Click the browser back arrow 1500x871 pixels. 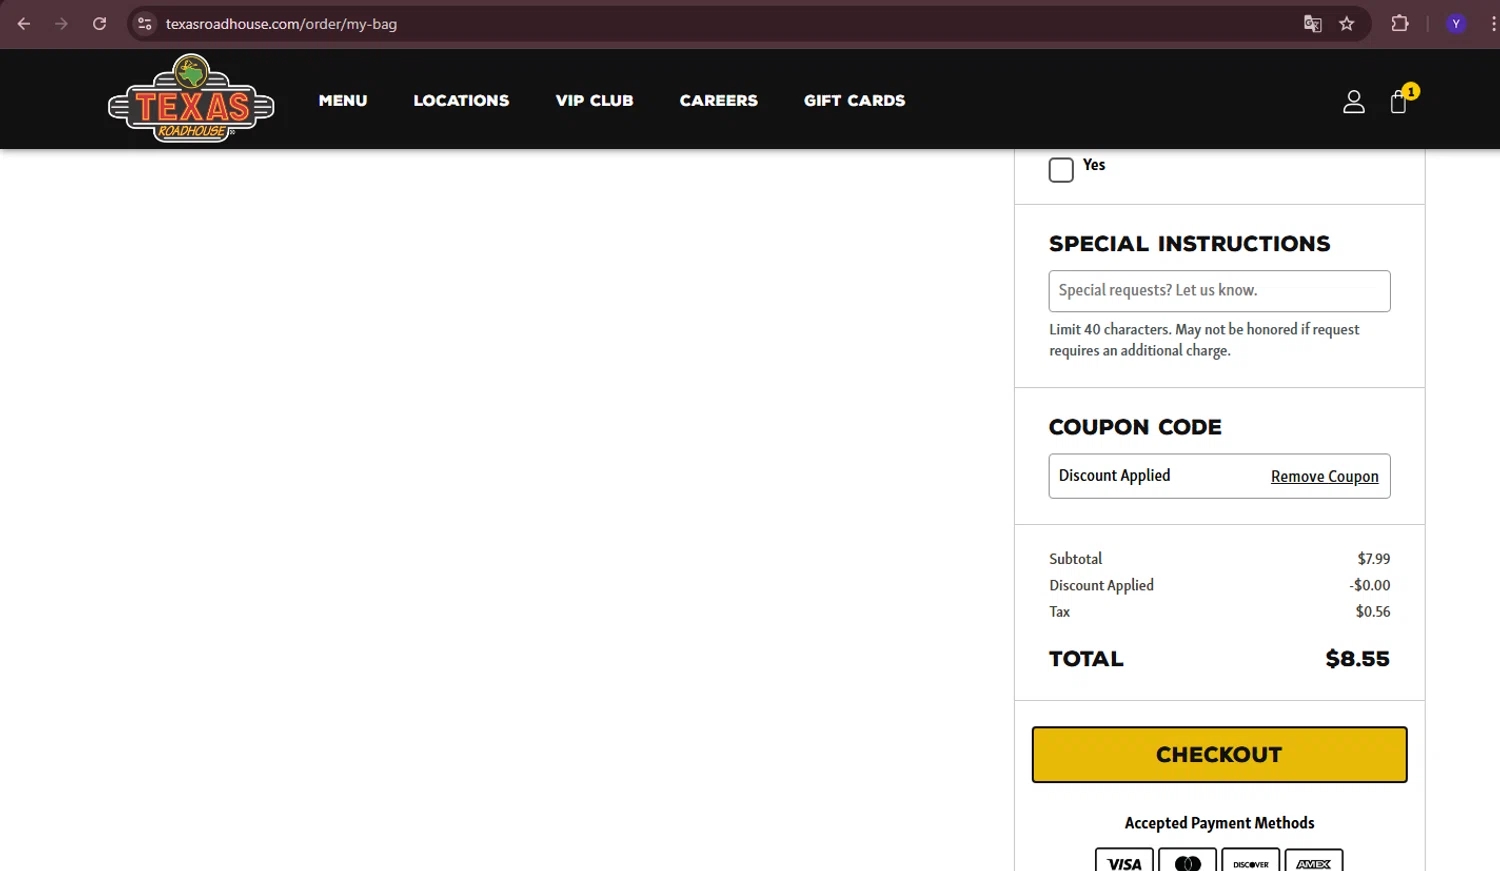tap(24, 23)
